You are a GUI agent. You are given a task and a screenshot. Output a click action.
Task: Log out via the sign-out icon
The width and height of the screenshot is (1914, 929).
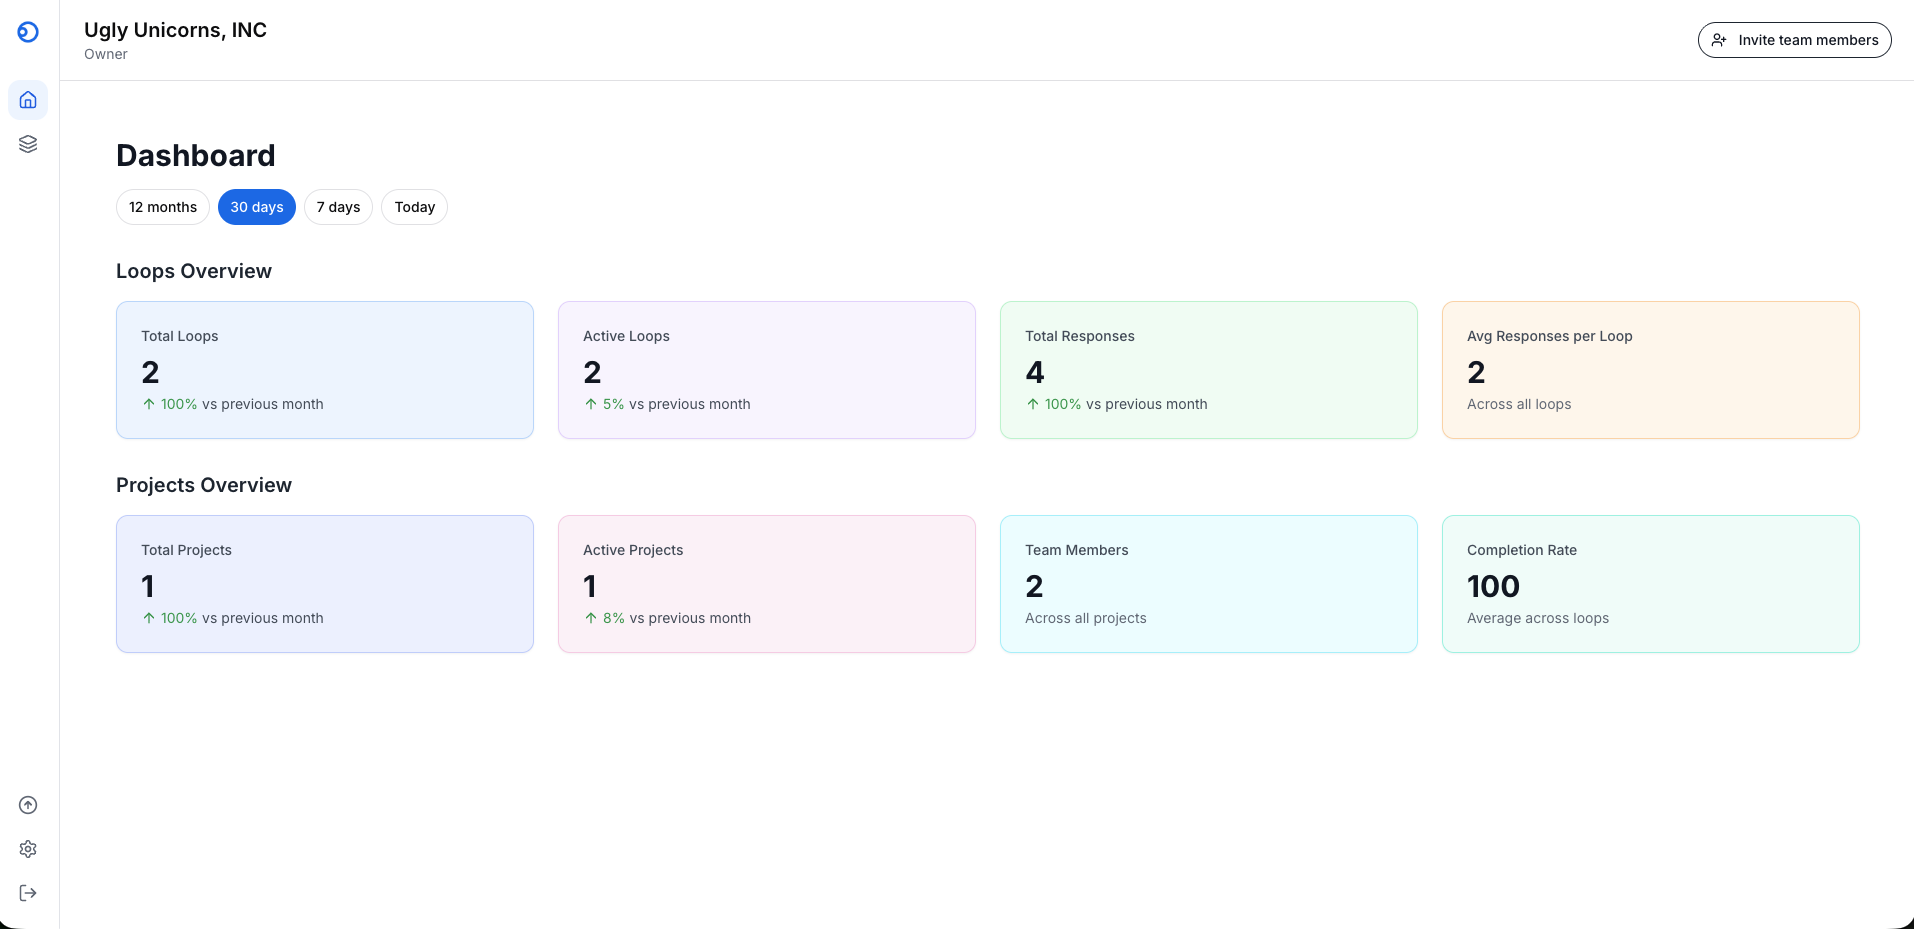pyautogui.click(x=27, y=893)
